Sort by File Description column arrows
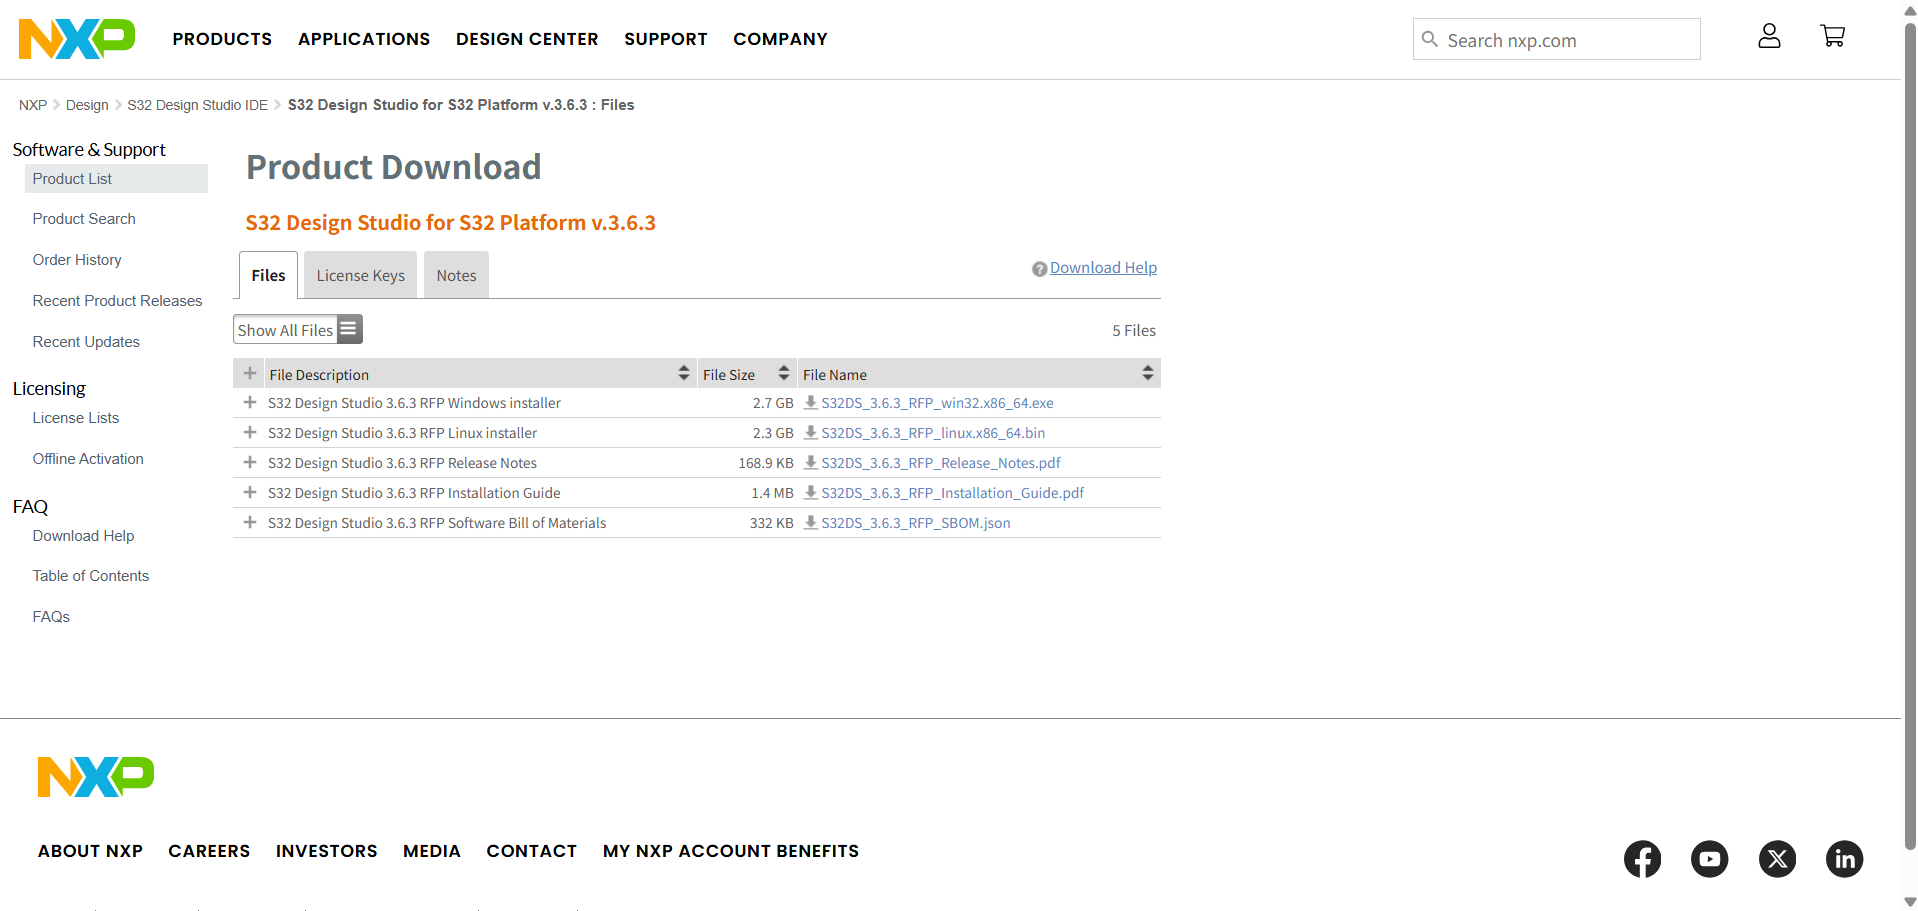This screenshot has width=1918, height=911. [684, 373]
